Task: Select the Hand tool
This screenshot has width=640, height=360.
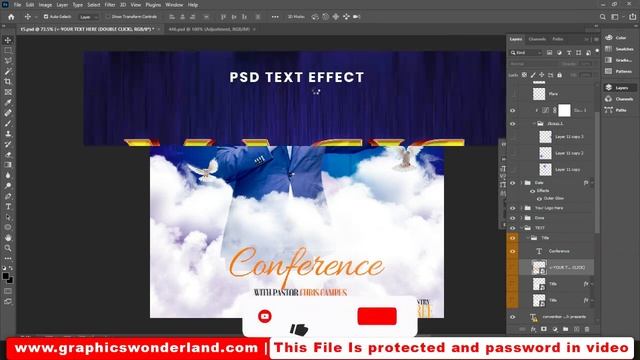Action: point(8,238)
